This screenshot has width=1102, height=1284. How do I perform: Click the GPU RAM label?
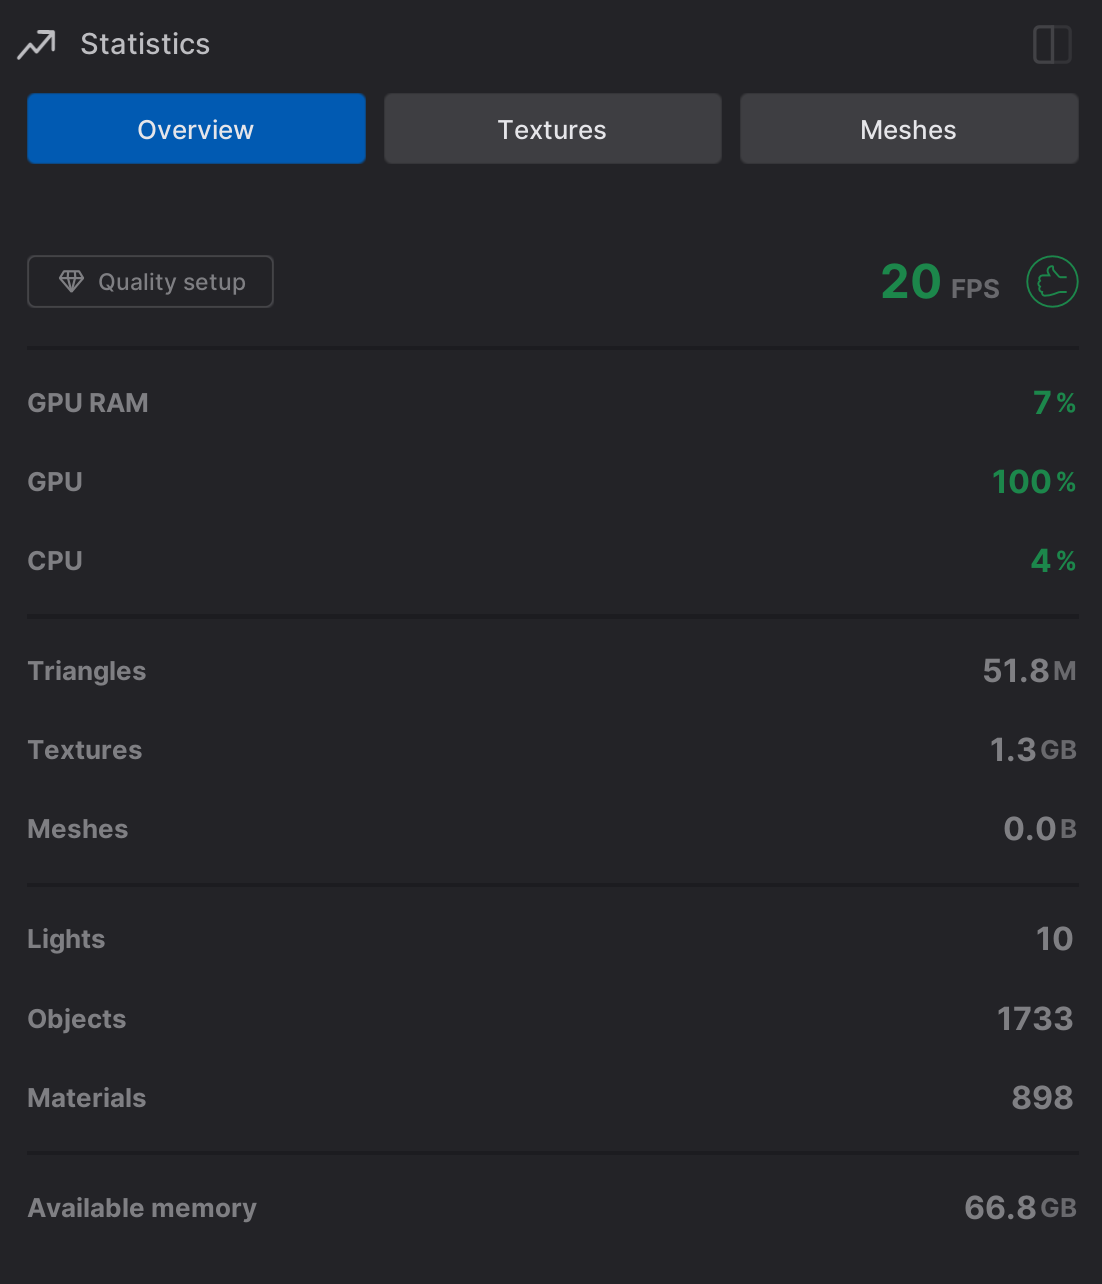(88, 403)
